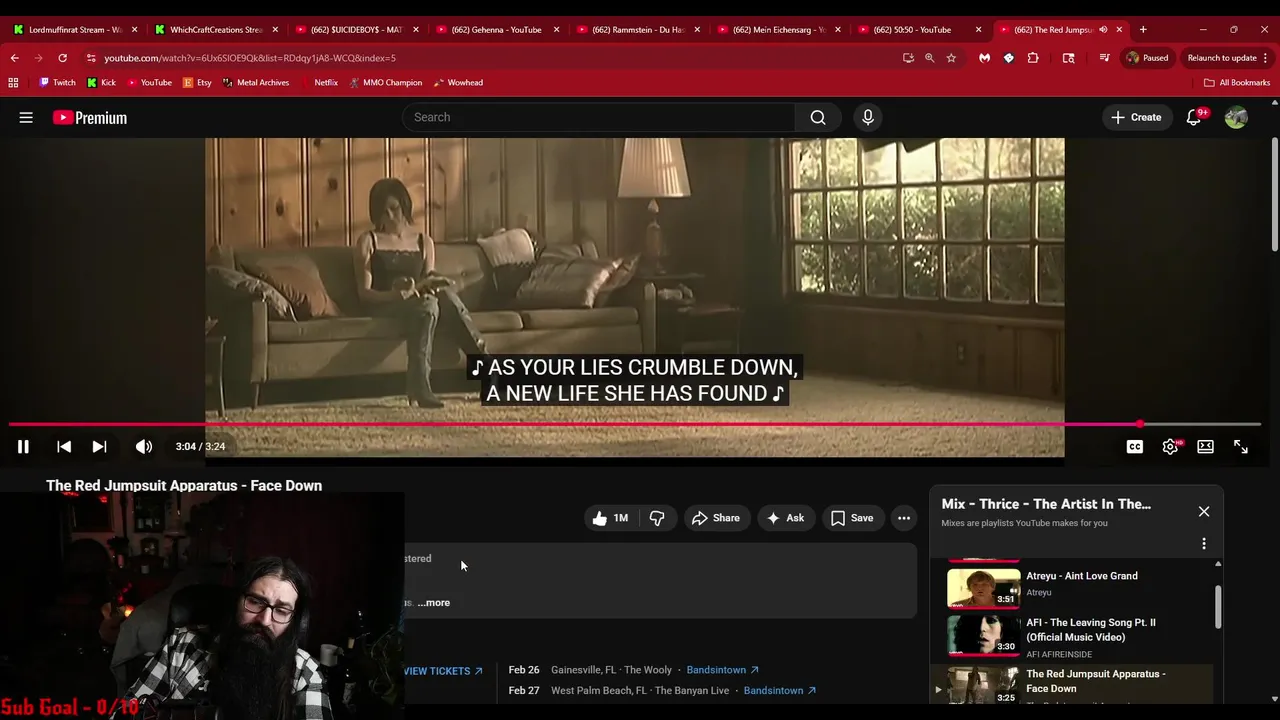
Task: Open the Metal Archives bookmark
Action: 256,83
